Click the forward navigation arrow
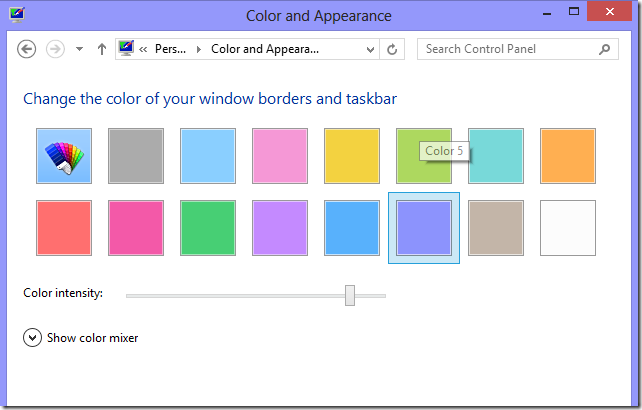 (x=55, y=49)
